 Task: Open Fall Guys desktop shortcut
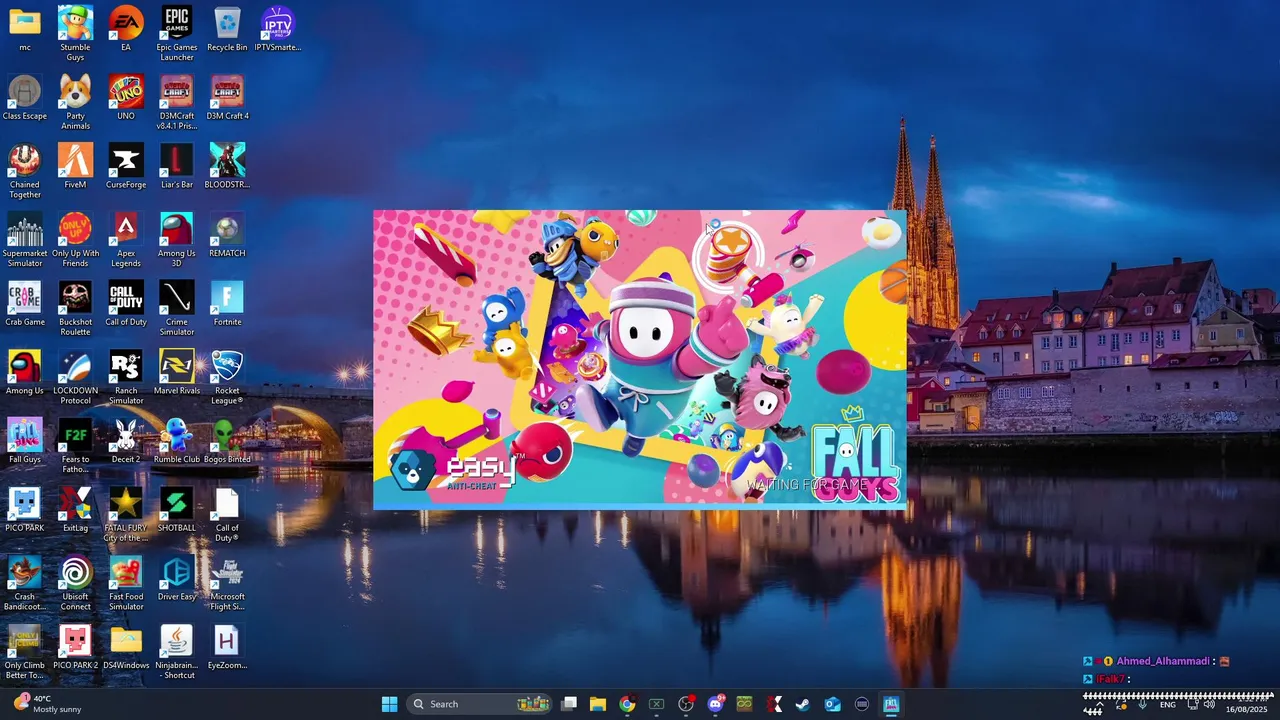[x=25, y=442]
